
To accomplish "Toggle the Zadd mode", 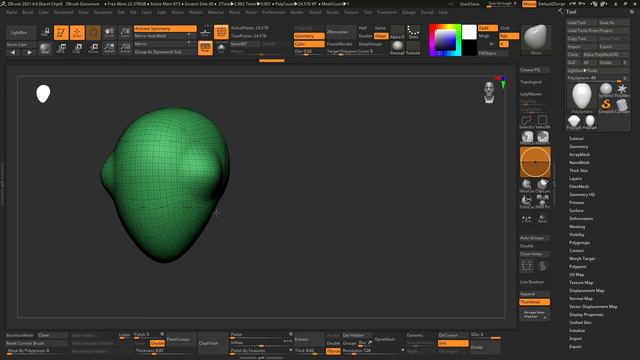I will coord(488,28).
